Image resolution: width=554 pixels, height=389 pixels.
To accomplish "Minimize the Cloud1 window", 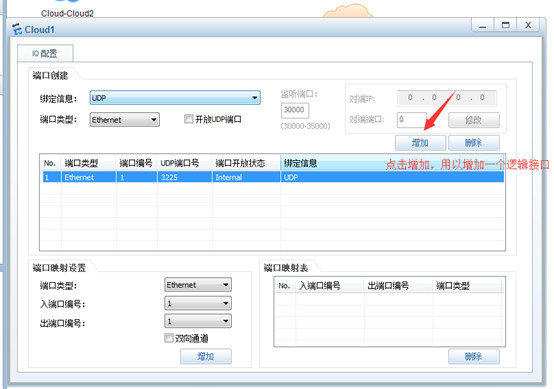I will 483,25.
